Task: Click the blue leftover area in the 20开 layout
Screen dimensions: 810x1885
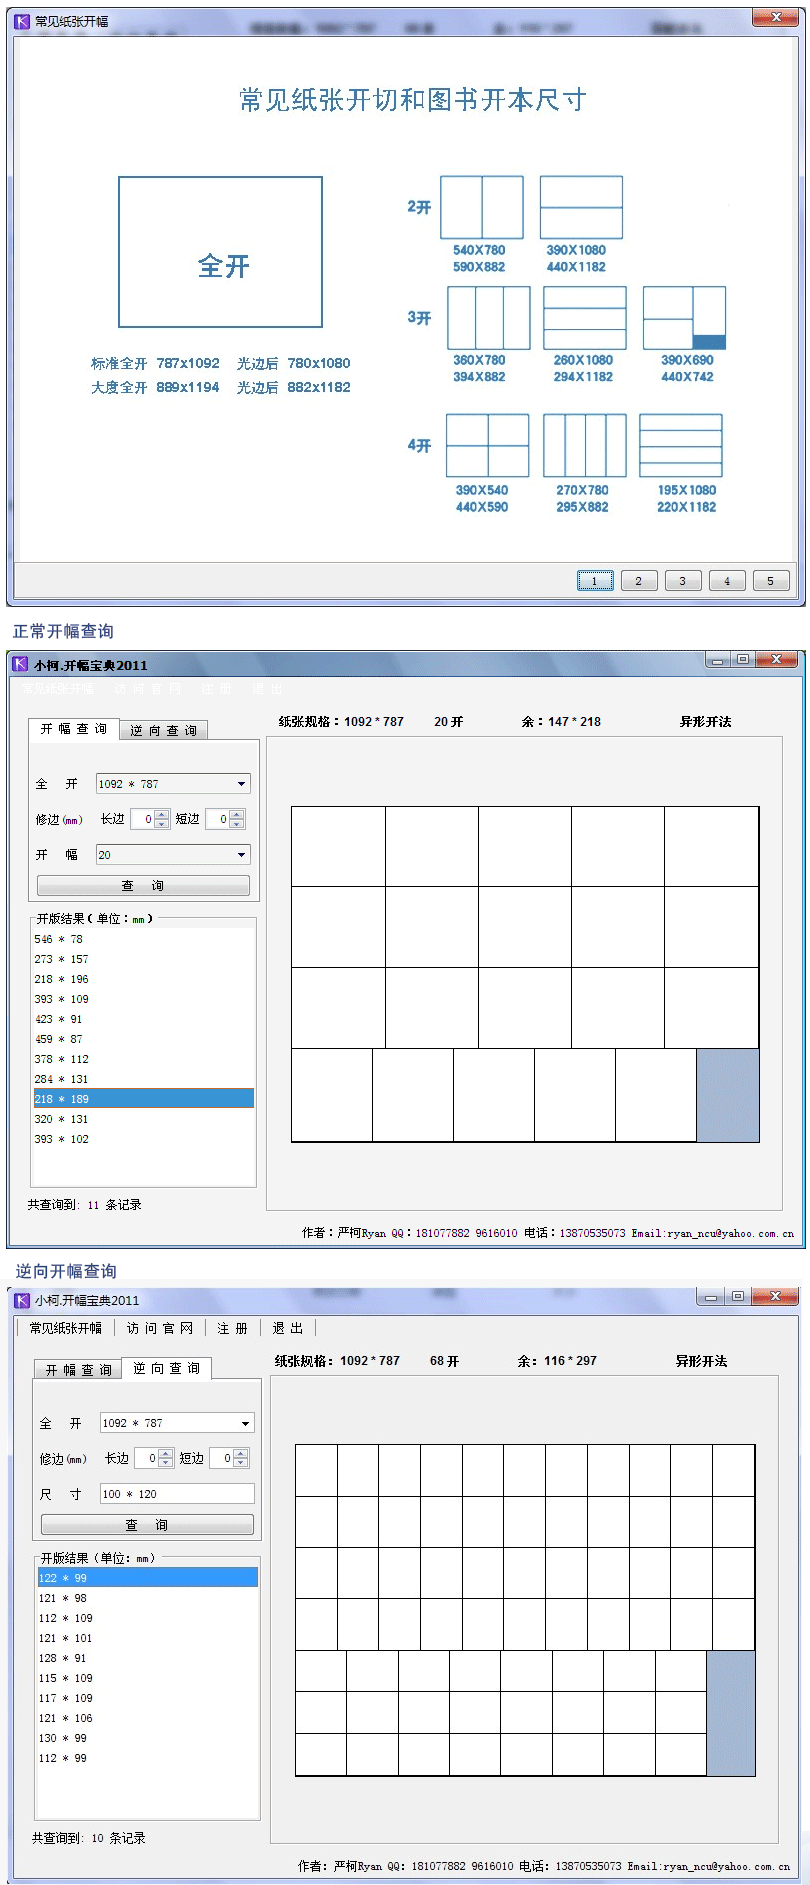Action: pyautogui.click(x=727, y=1095)
